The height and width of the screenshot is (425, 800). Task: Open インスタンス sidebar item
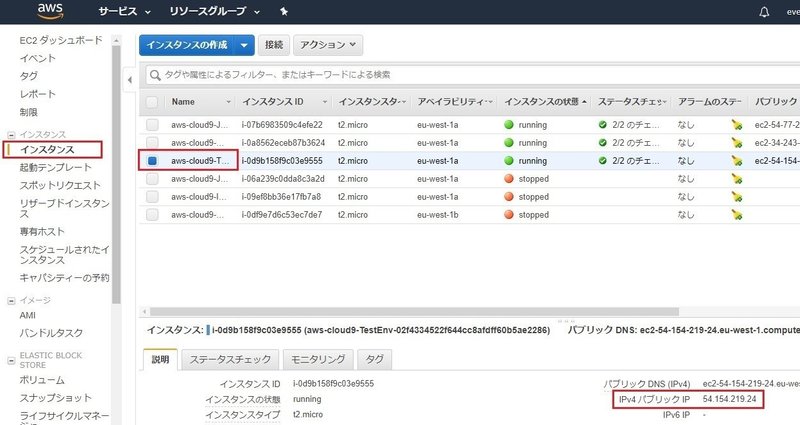[x=47, y=149]
